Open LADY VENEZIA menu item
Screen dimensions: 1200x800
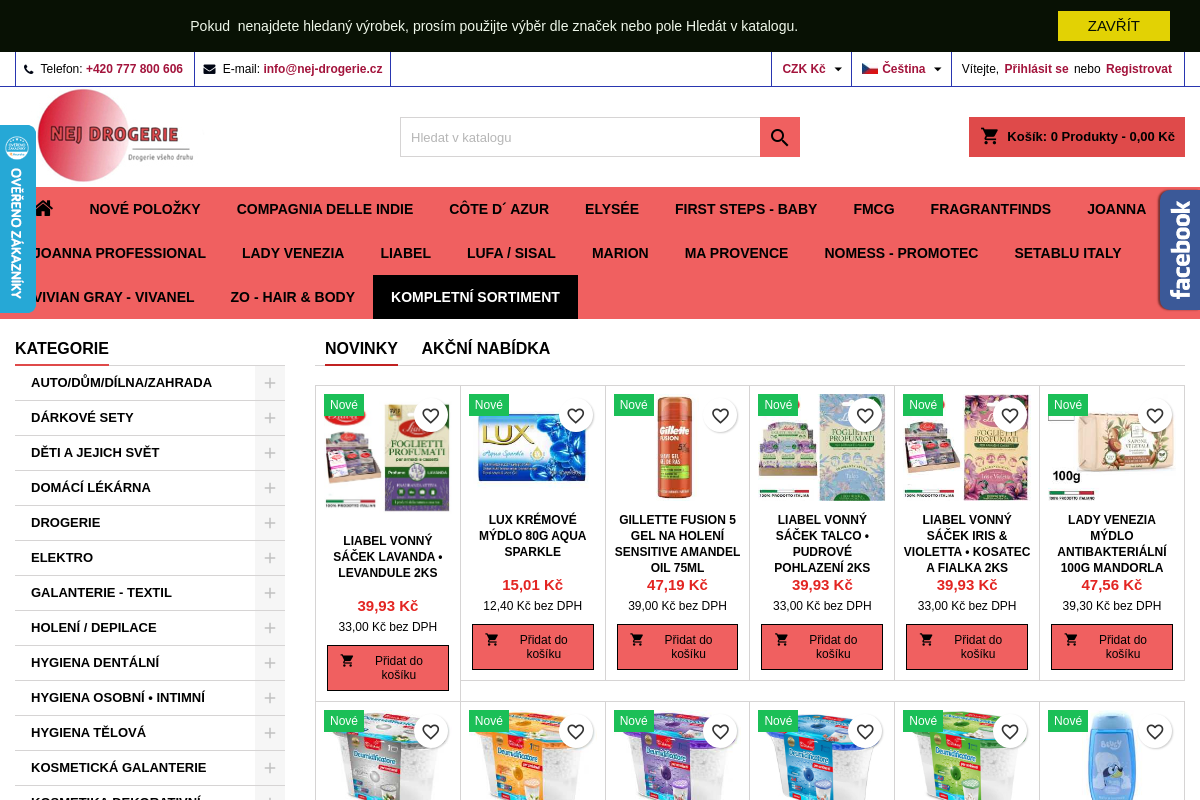pos(293,253)
